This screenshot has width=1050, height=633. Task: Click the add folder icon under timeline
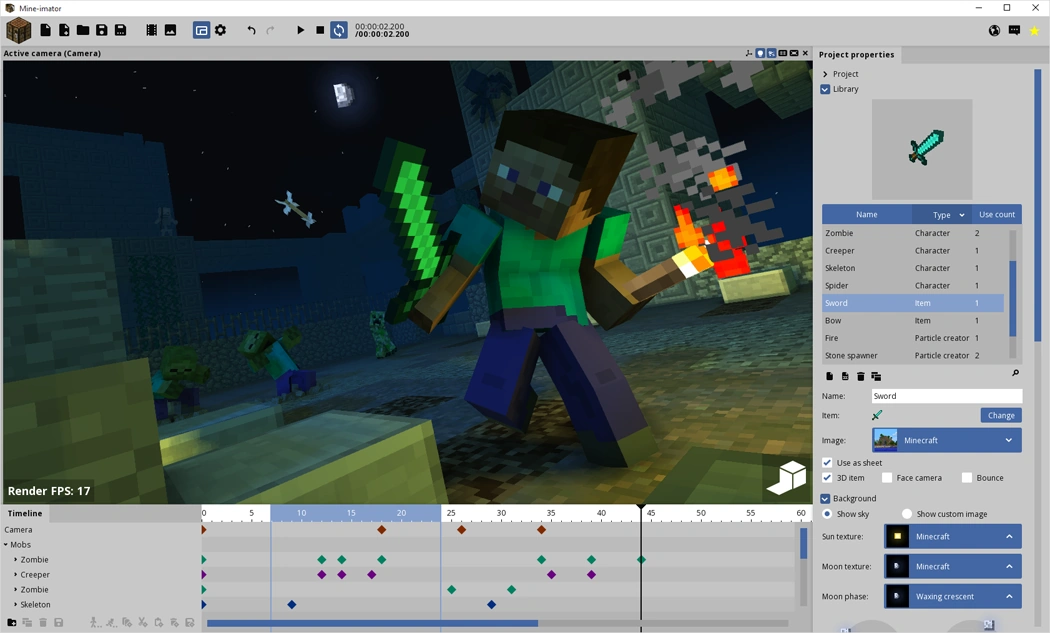pyautogui.click(x=12, y=623)
